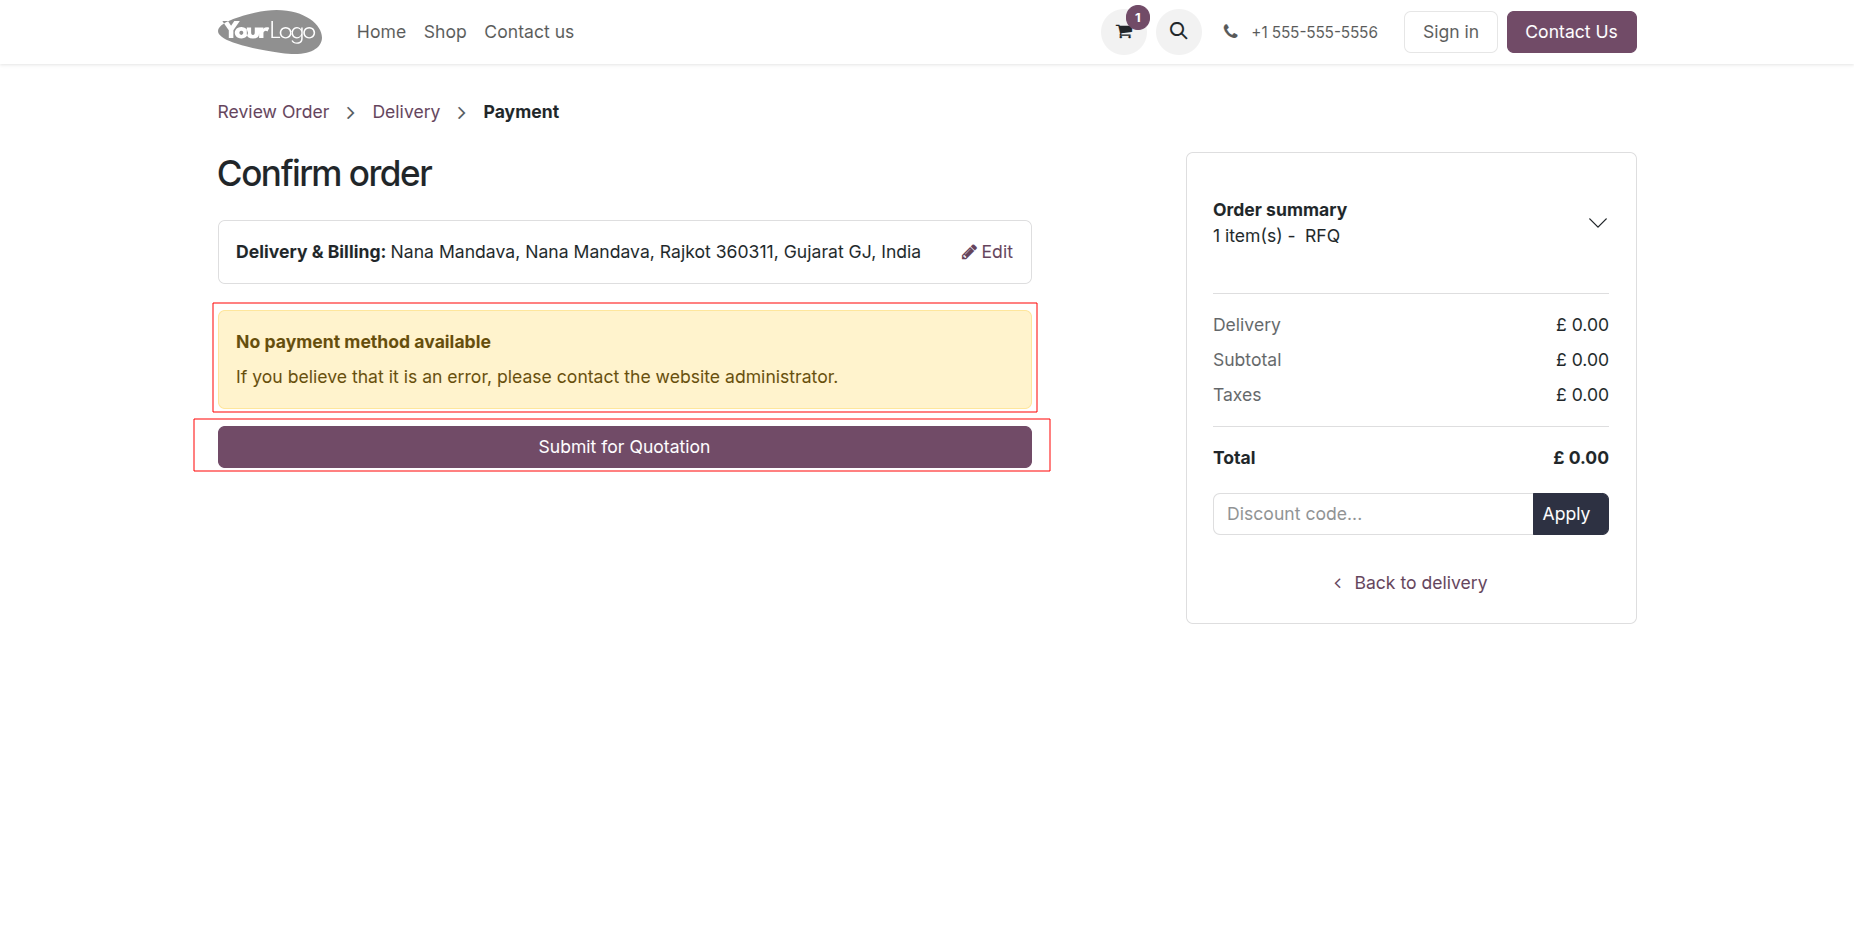Click the pencil Edit address icon

pos(969,252)
